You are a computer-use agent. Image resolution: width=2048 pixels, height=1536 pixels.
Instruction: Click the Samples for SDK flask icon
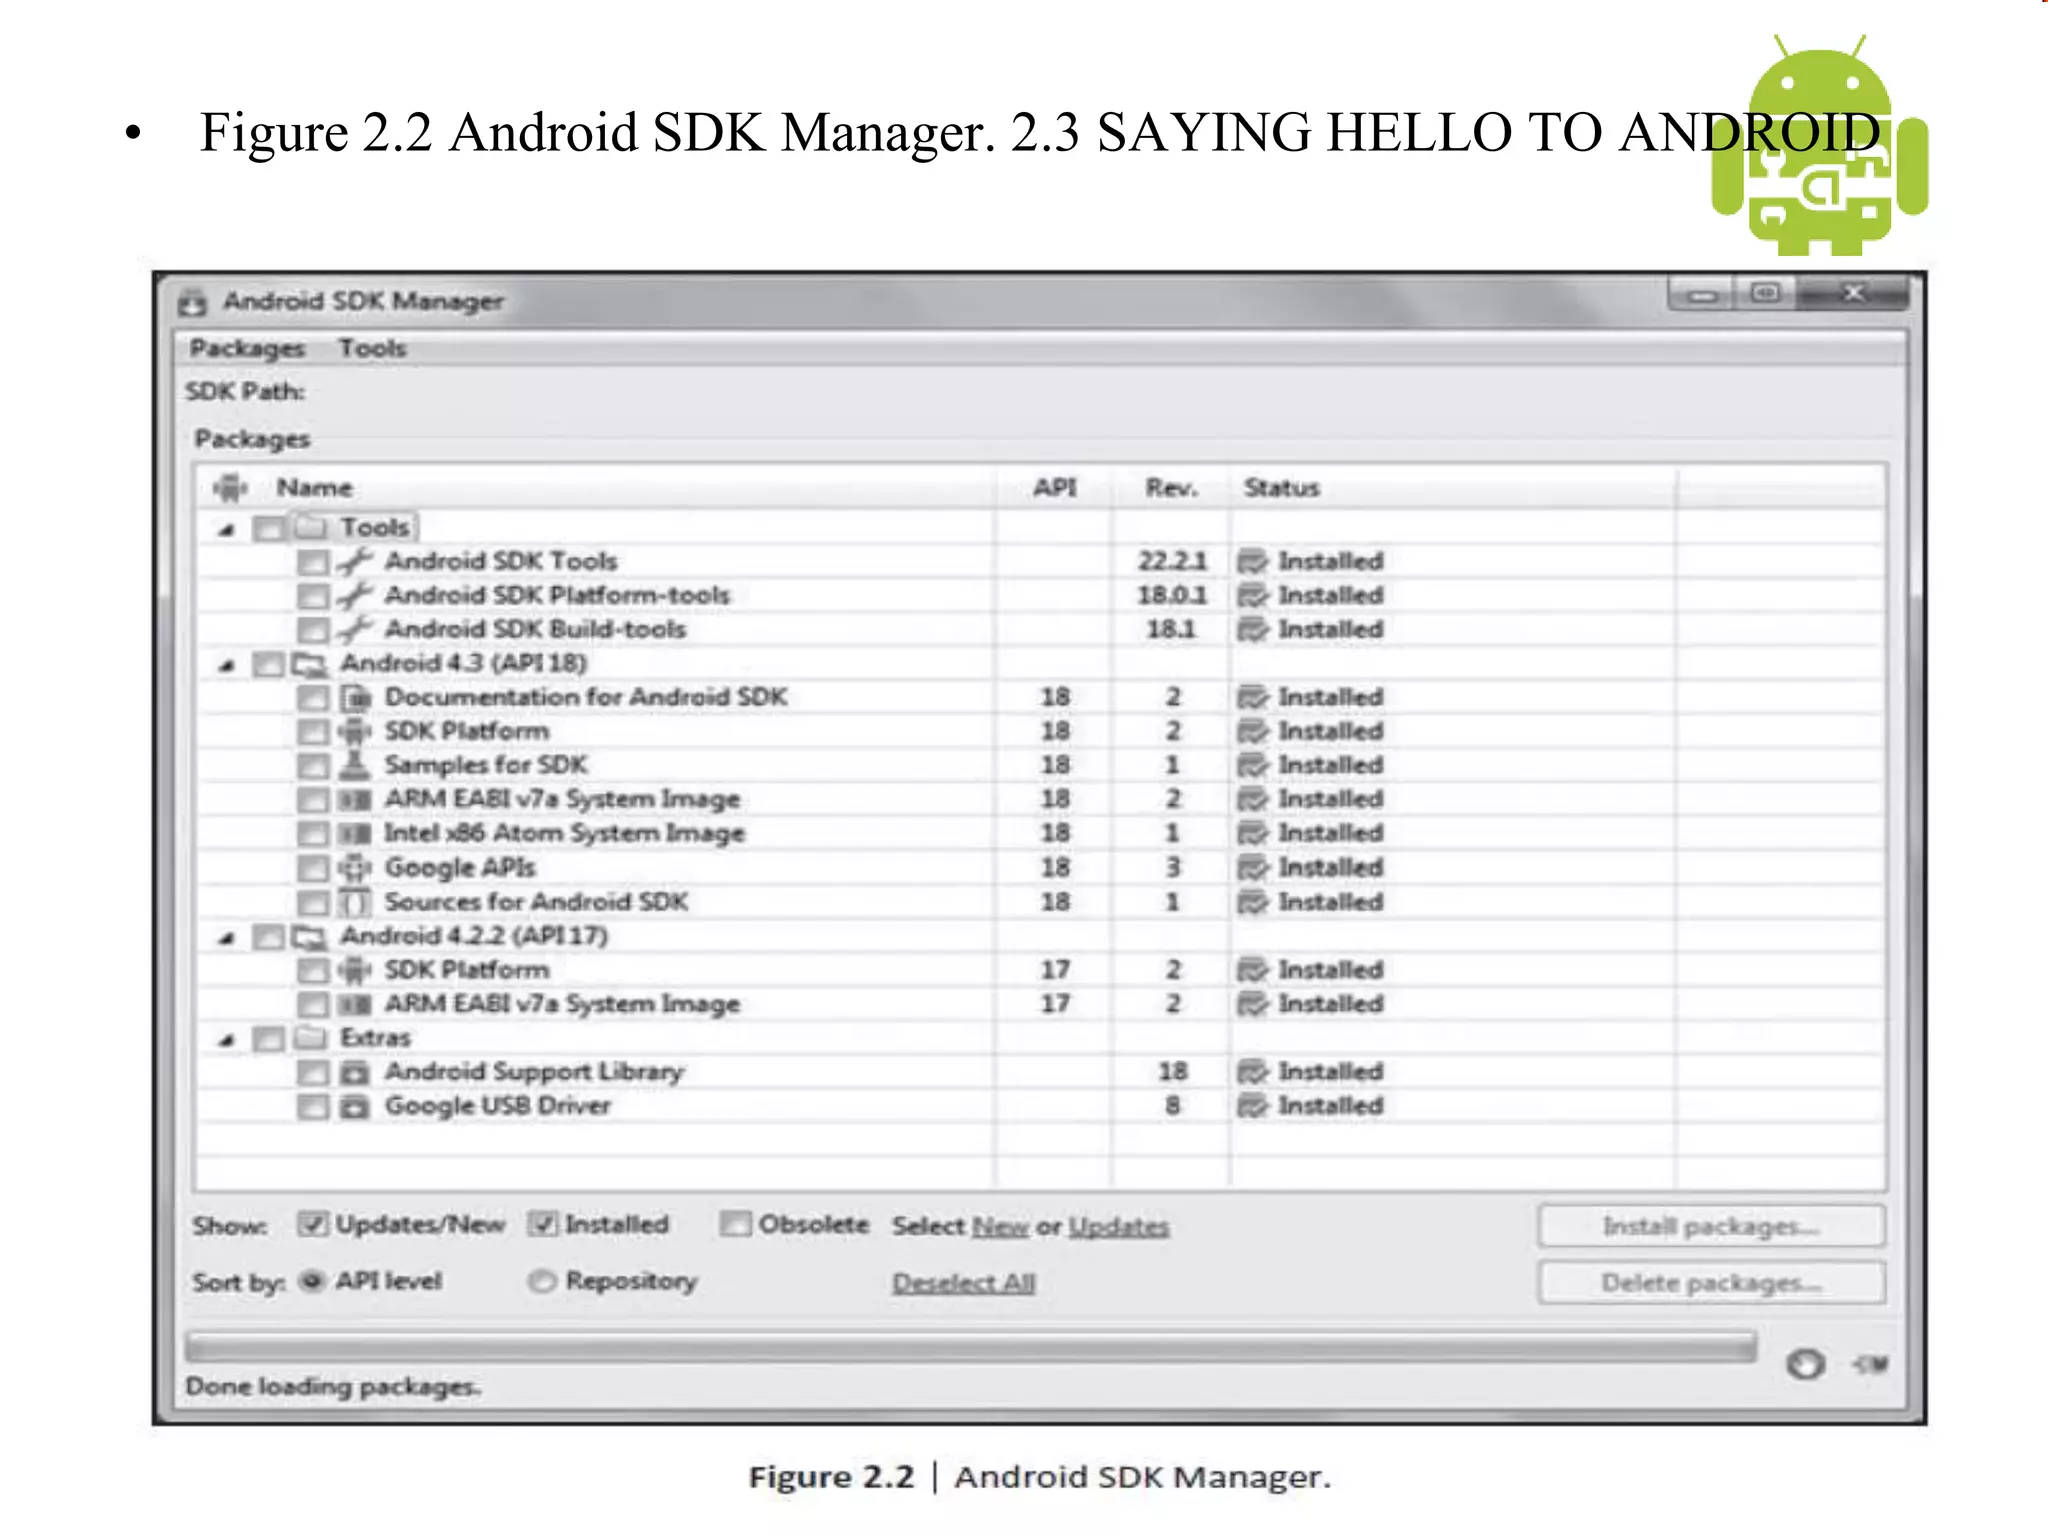click(x=354, y=765)
